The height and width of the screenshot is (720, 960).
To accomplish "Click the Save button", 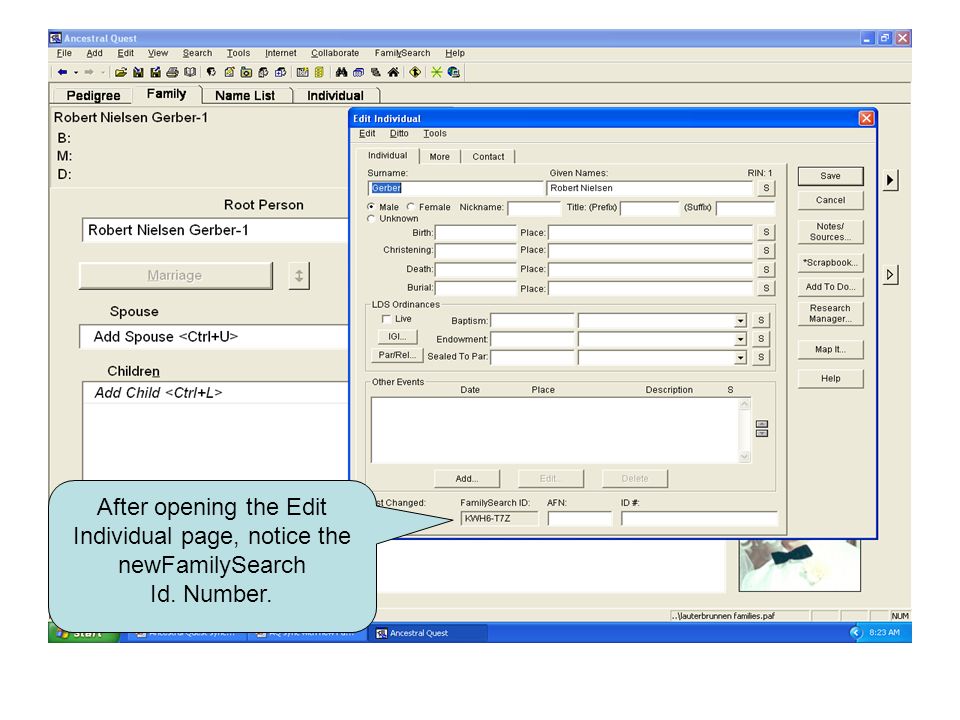I will pyautogui.click(x=830, y=176).
